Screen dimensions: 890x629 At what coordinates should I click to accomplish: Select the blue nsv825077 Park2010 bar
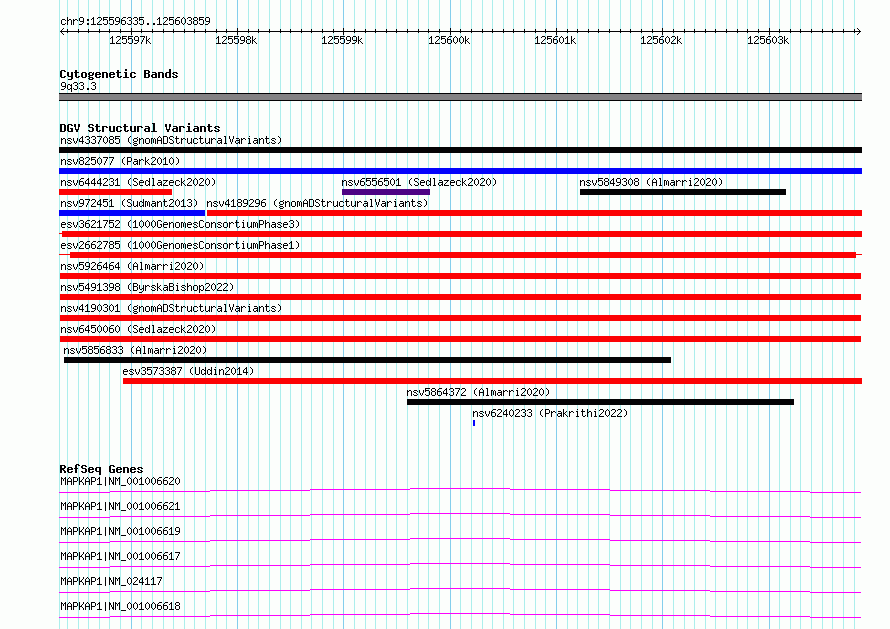pyautogui.click(x=460, y=171)
